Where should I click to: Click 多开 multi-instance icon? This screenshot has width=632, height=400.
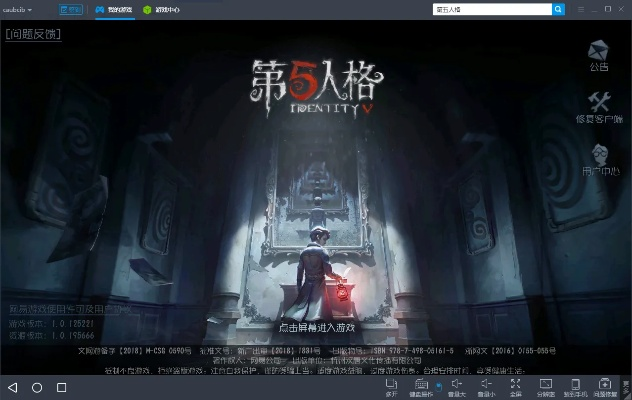point(391,388)
